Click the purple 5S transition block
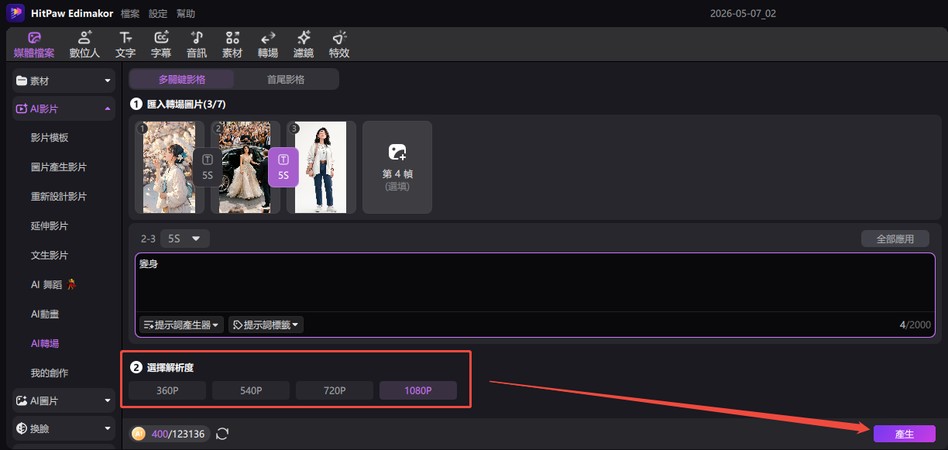 coord(284,167)
